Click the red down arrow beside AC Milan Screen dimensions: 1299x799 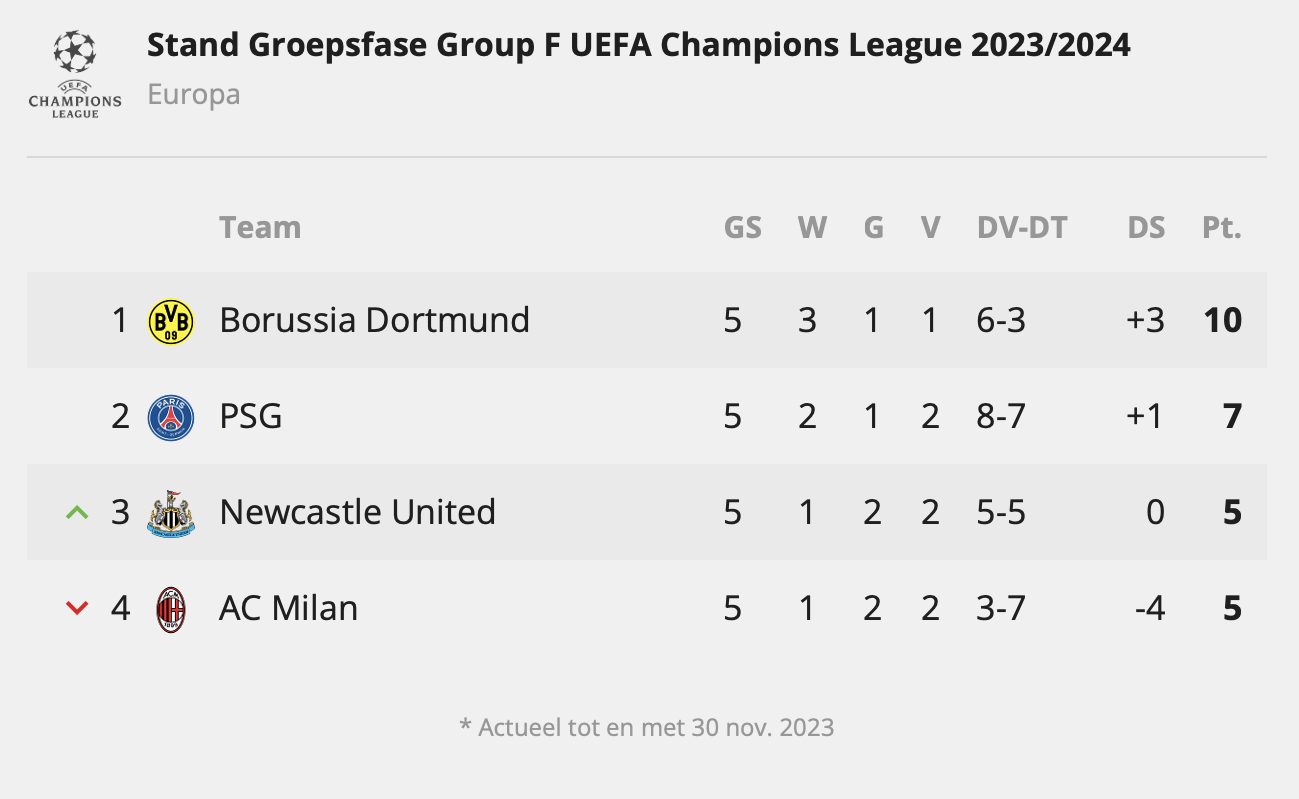[77, 608]
